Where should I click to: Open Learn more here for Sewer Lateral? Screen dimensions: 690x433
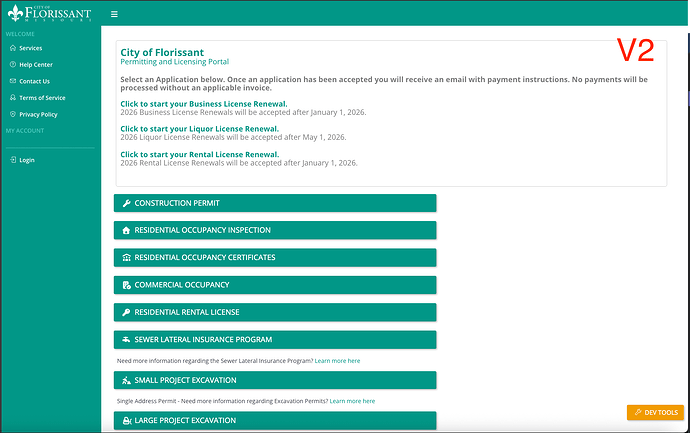337,361
